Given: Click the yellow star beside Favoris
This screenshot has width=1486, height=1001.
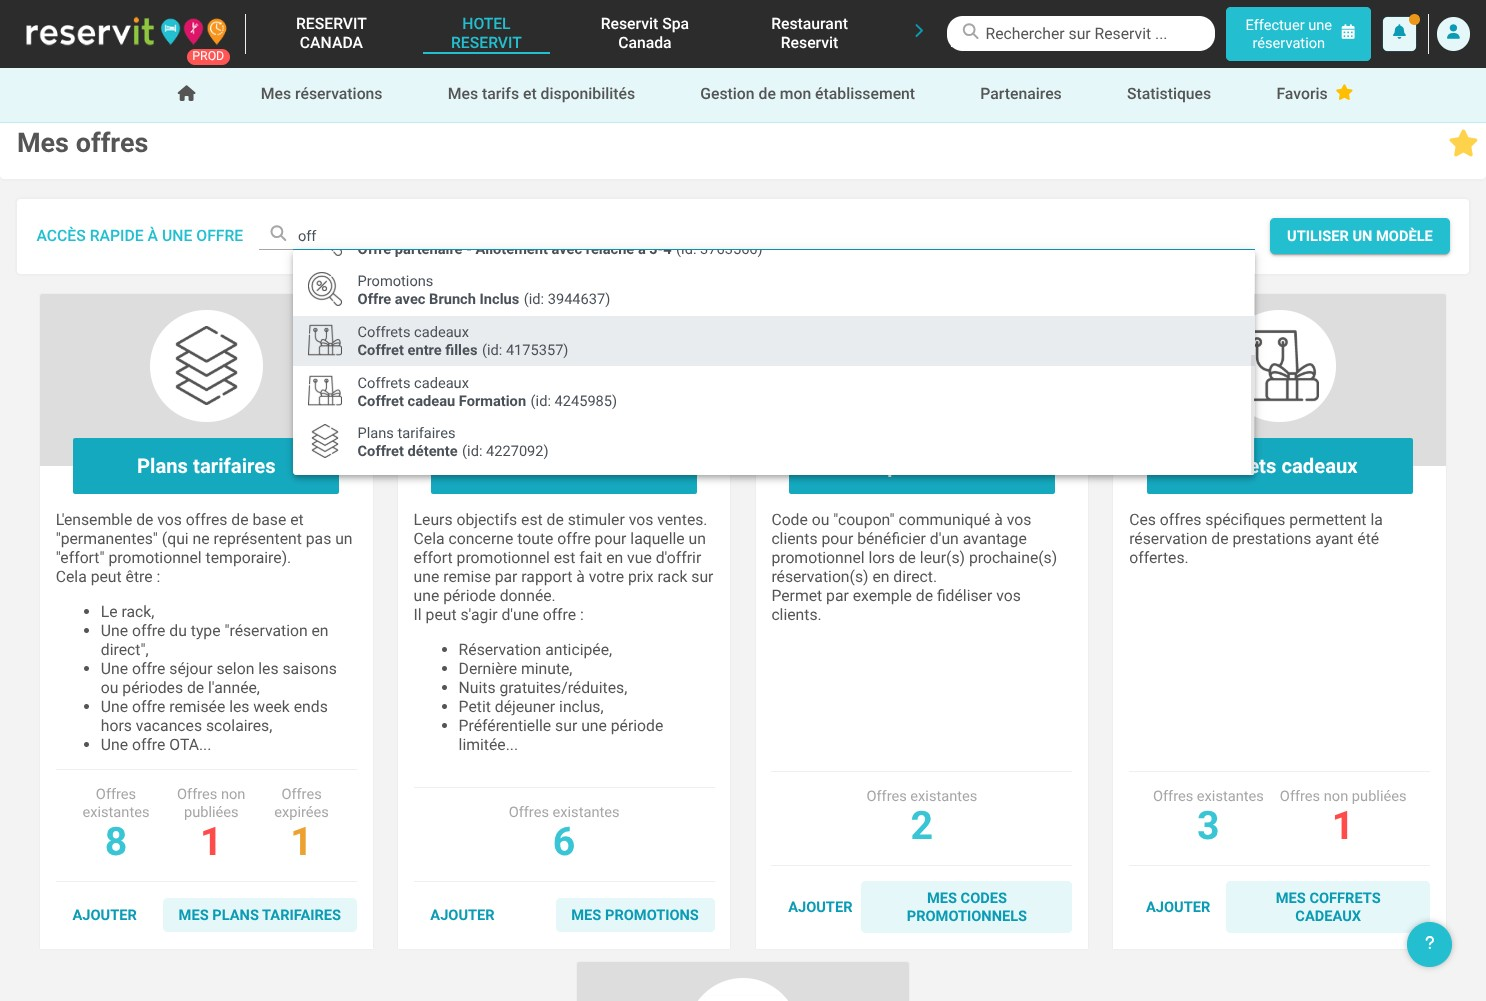Looking at the screenshot, I should point(1344,93).
